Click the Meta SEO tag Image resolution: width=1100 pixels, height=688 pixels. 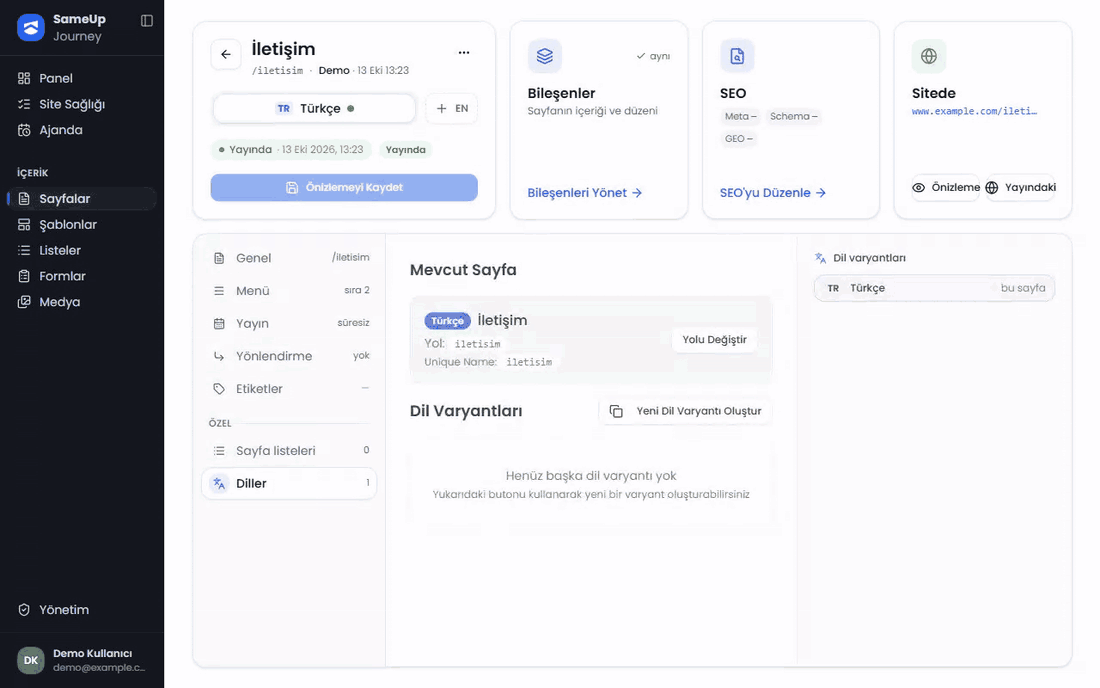(x=740, y=117)
